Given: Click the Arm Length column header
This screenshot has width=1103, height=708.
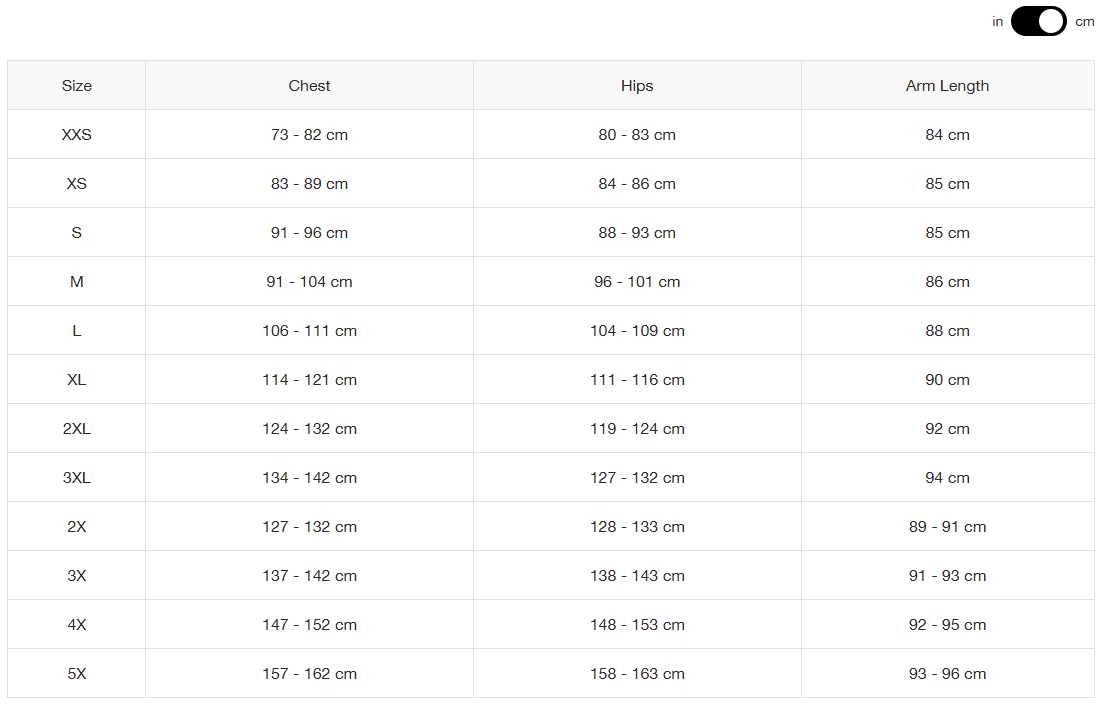Looking at the screenshot, I should (x=947, y=86).
